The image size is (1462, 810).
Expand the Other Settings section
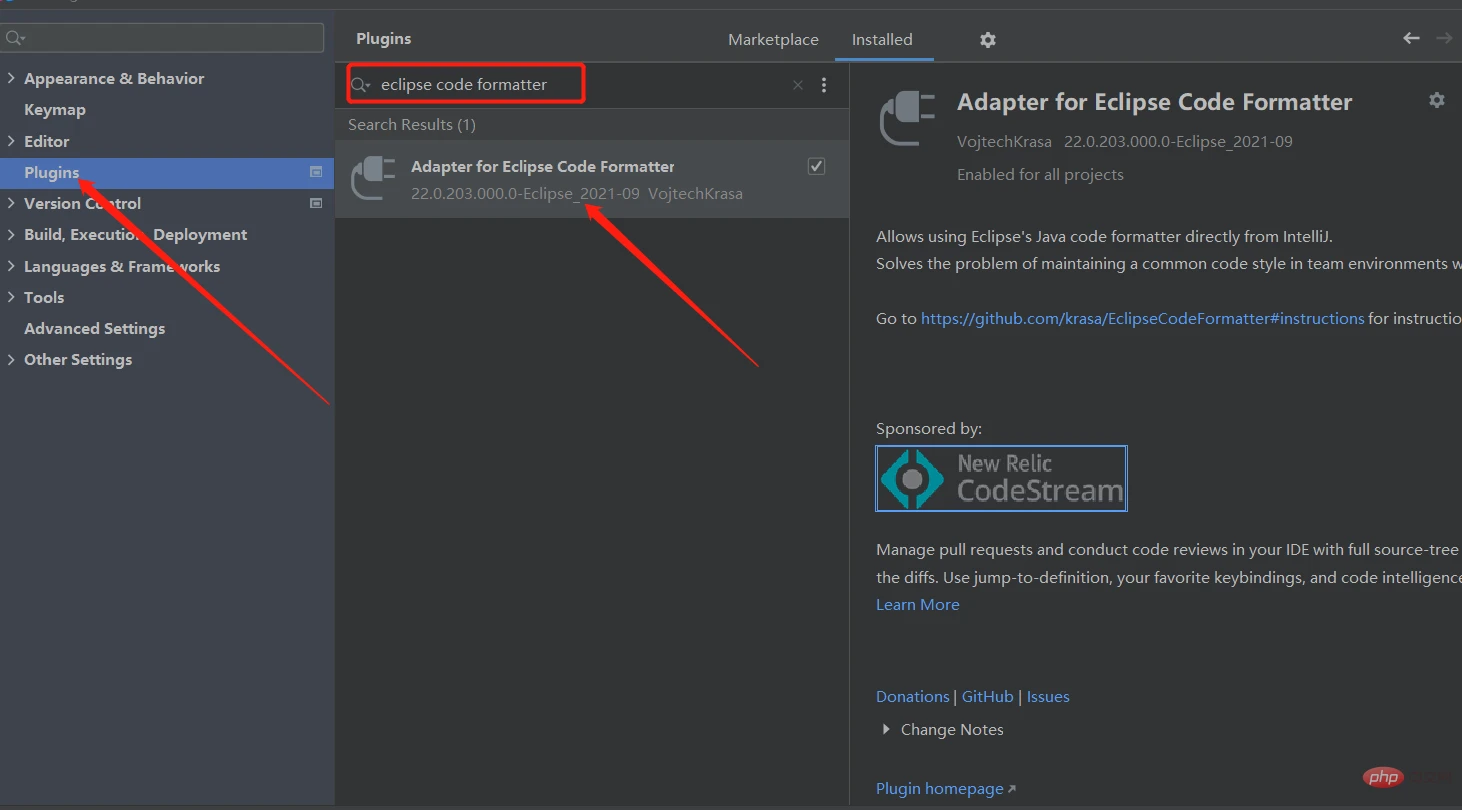click(x=11, y=359)
